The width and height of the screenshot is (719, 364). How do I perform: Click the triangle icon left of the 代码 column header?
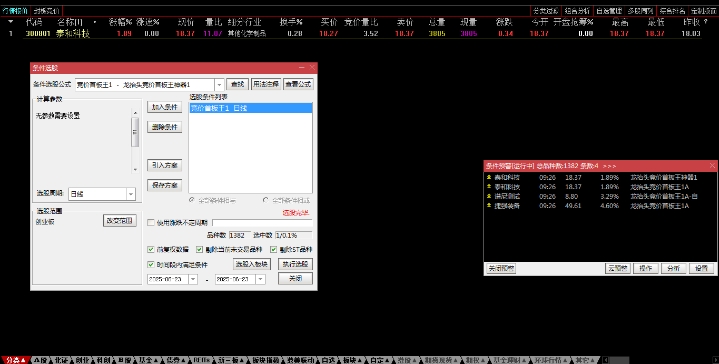(x=11, y=22)
